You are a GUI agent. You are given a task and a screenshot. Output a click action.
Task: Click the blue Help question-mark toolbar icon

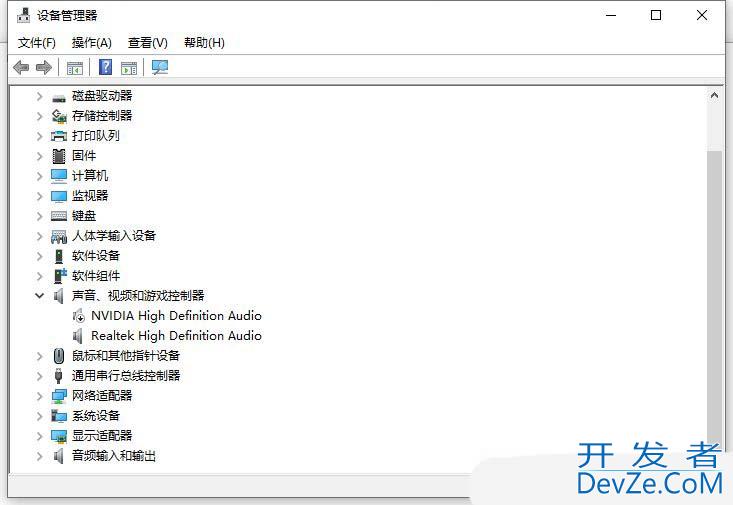pyautogui.click(x=105, y=67)
